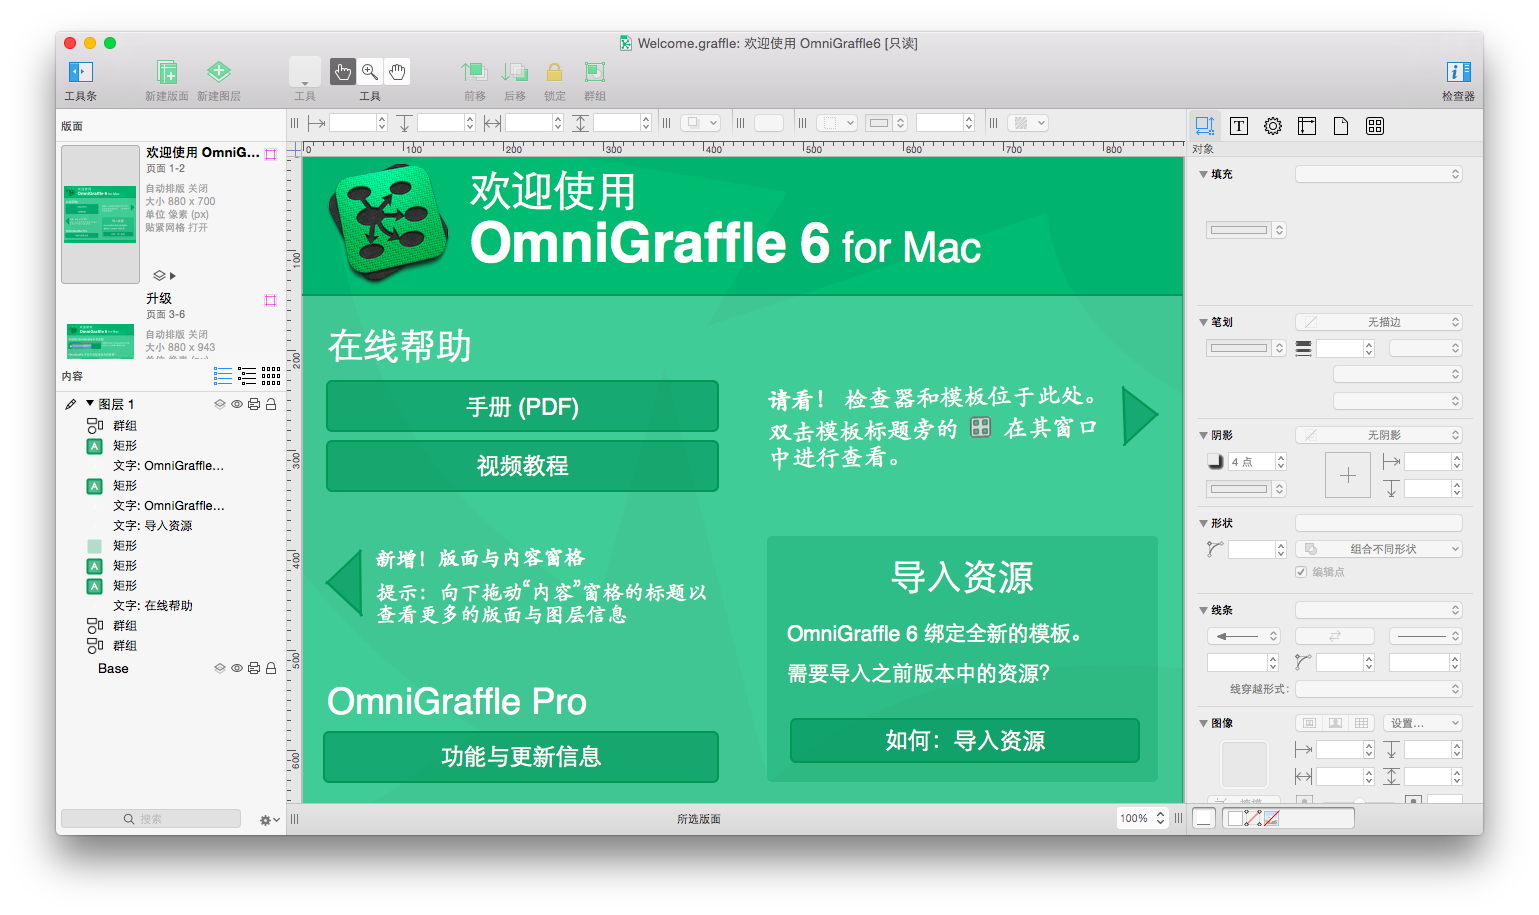The height and width of the screenshot is (915, 1539).
Task: Click the 搜索 search field
Action: pyautogui.click(x=151, y=819)
